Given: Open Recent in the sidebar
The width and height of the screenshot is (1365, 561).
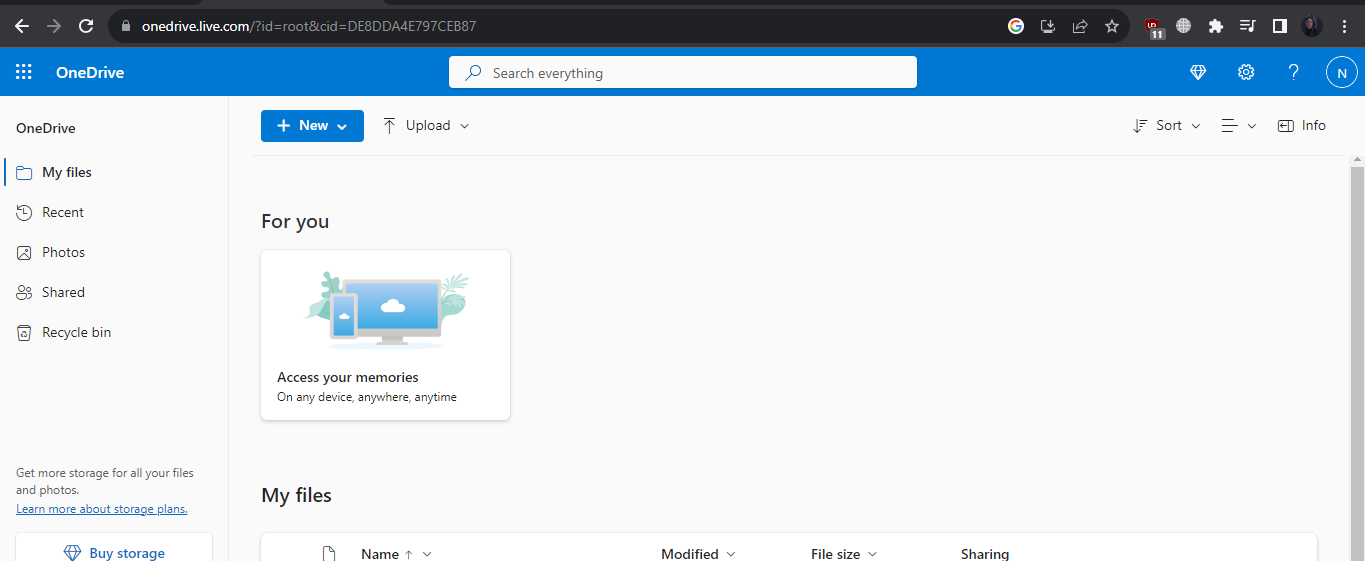Looking at the screenshot, I should point(114,212).
